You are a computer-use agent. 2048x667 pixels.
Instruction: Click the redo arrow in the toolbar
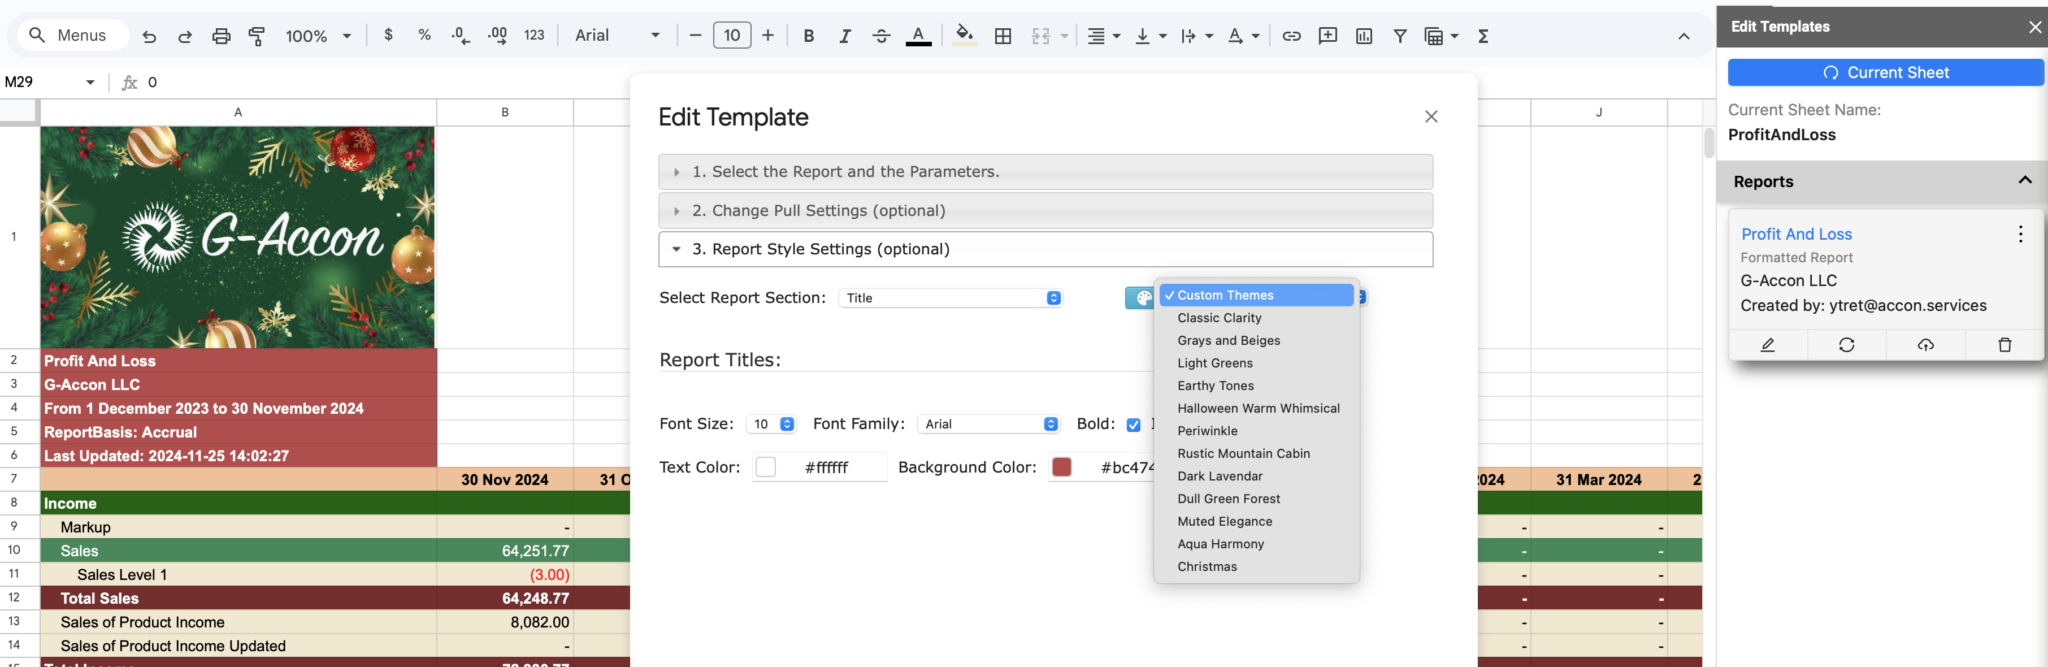coord(185,36)
